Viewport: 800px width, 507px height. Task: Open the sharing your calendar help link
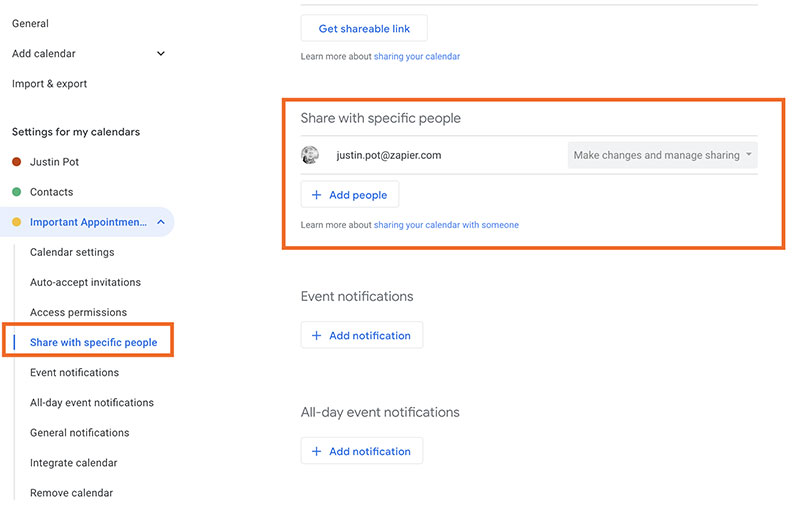(417, 57)
